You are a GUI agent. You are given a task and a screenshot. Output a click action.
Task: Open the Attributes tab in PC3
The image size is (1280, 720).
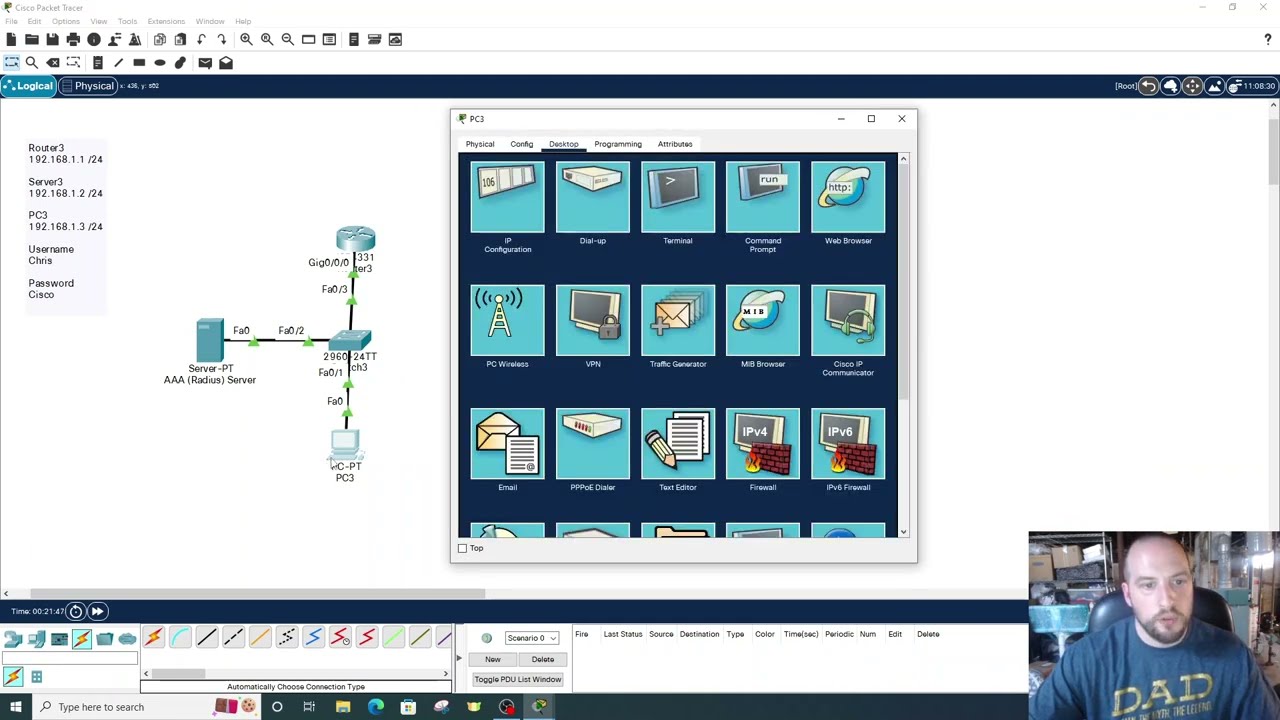pos(675,144)
